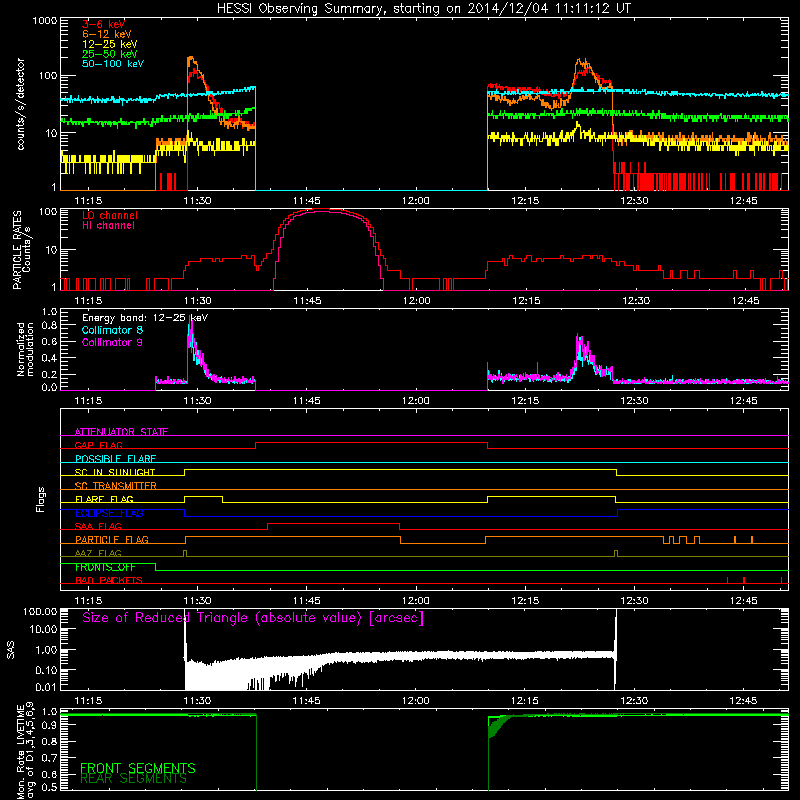Click the 12:15 tick in modulation panel

526,401
